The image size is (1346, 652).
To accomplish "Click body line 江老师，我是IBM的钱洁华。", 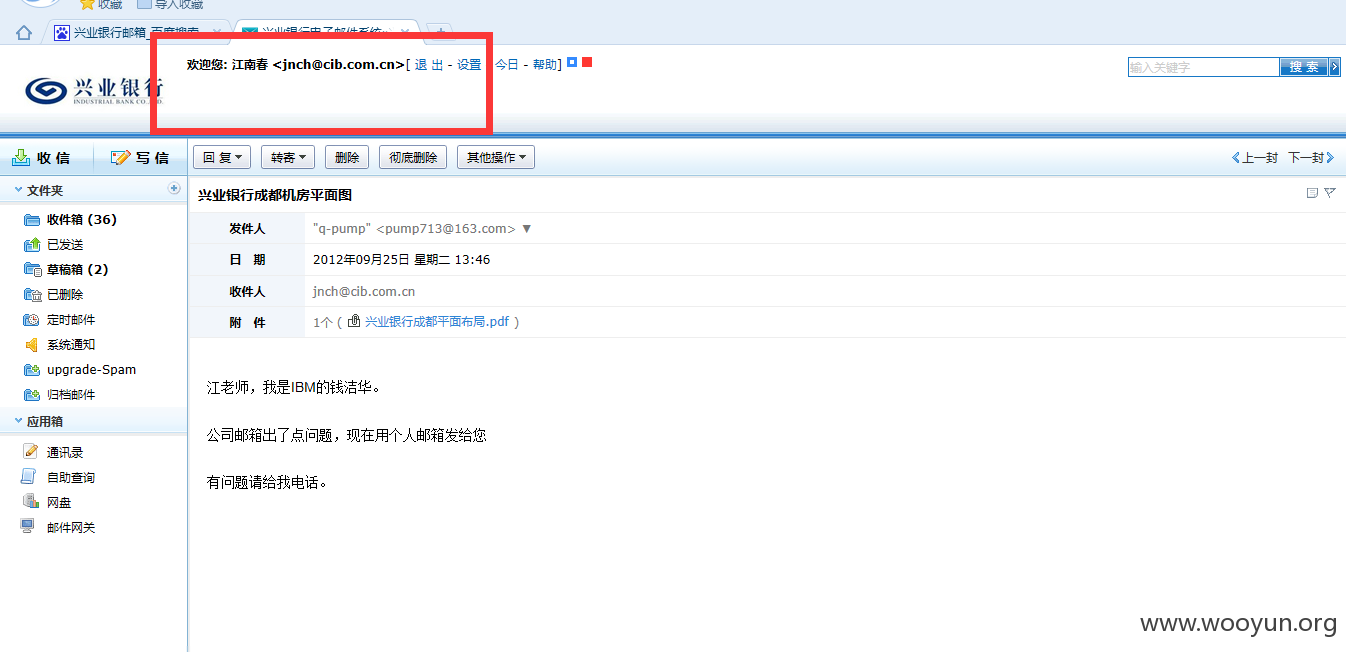I will coord(294,387).
